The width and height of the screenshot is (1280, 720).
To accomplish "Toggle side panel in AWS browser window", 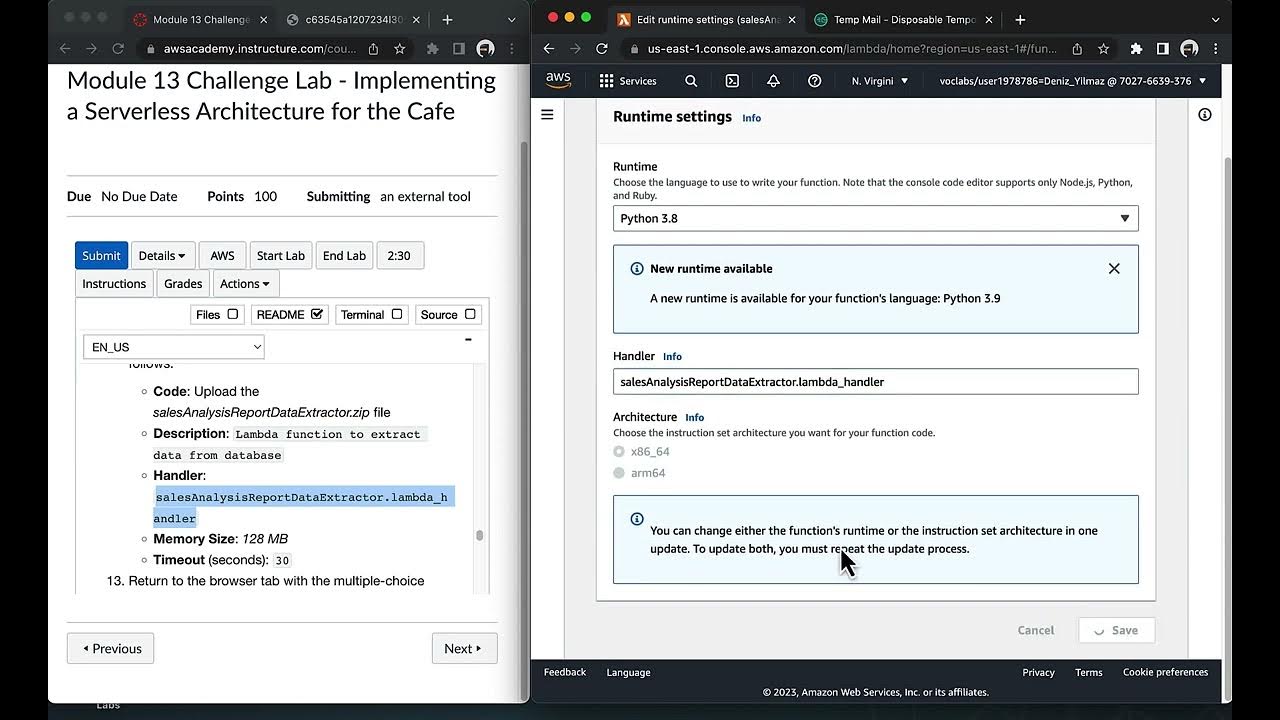I will [x=1162, y=48].
